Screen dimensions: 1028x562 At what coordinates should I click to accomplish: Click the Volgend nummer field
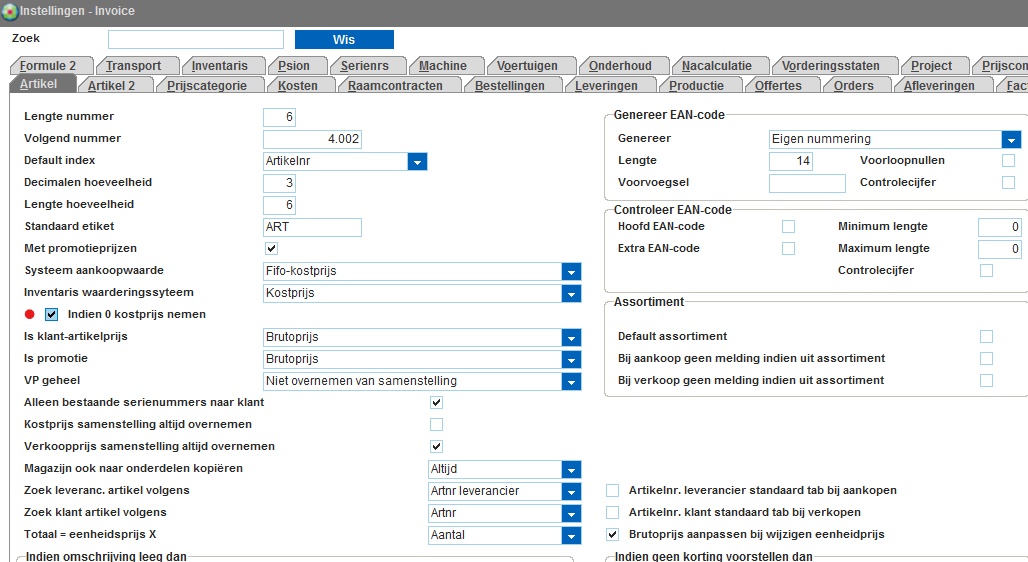pos(312,140)
